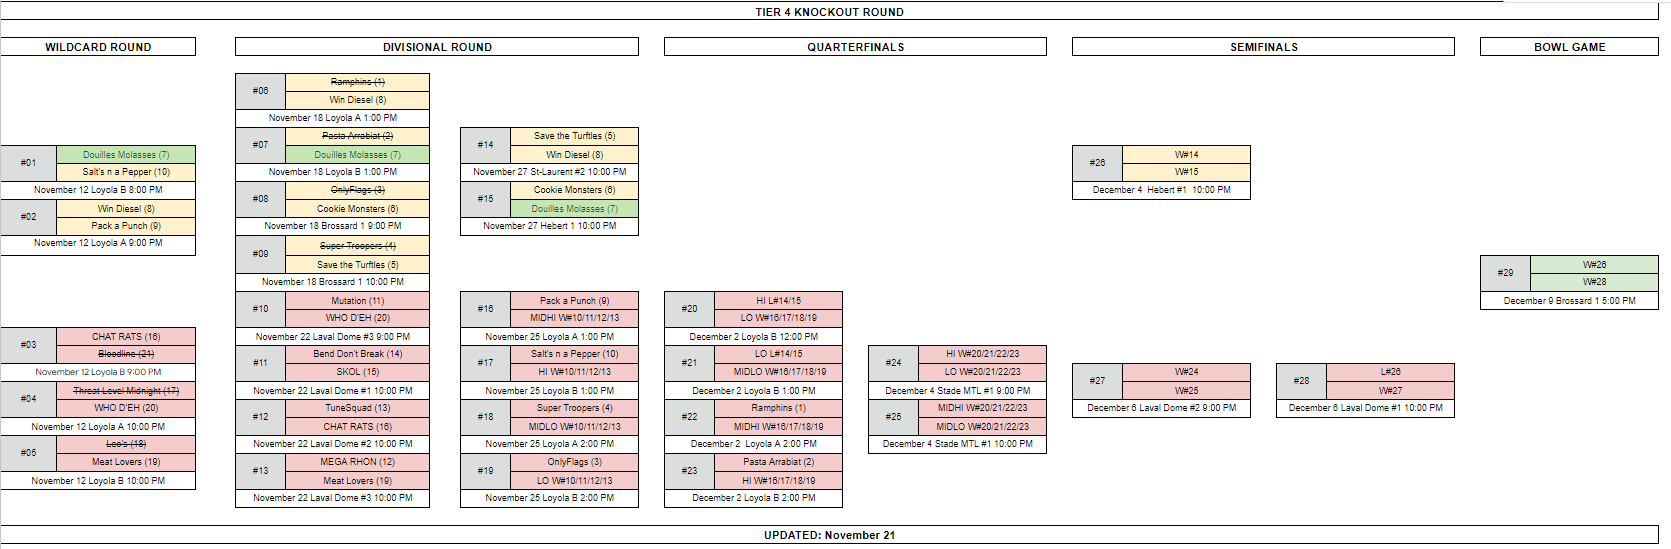
Task: Select Cookie Monsters (6) in game #08
Action: click(x=358, y=209)
